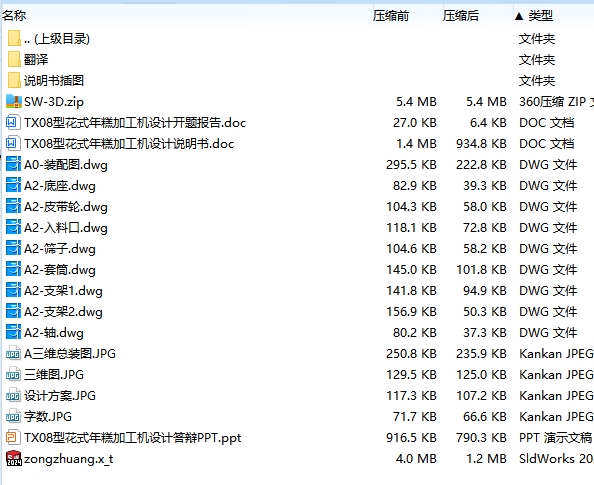Click the 设计方案.JPG image icon

tap(13, 396)
